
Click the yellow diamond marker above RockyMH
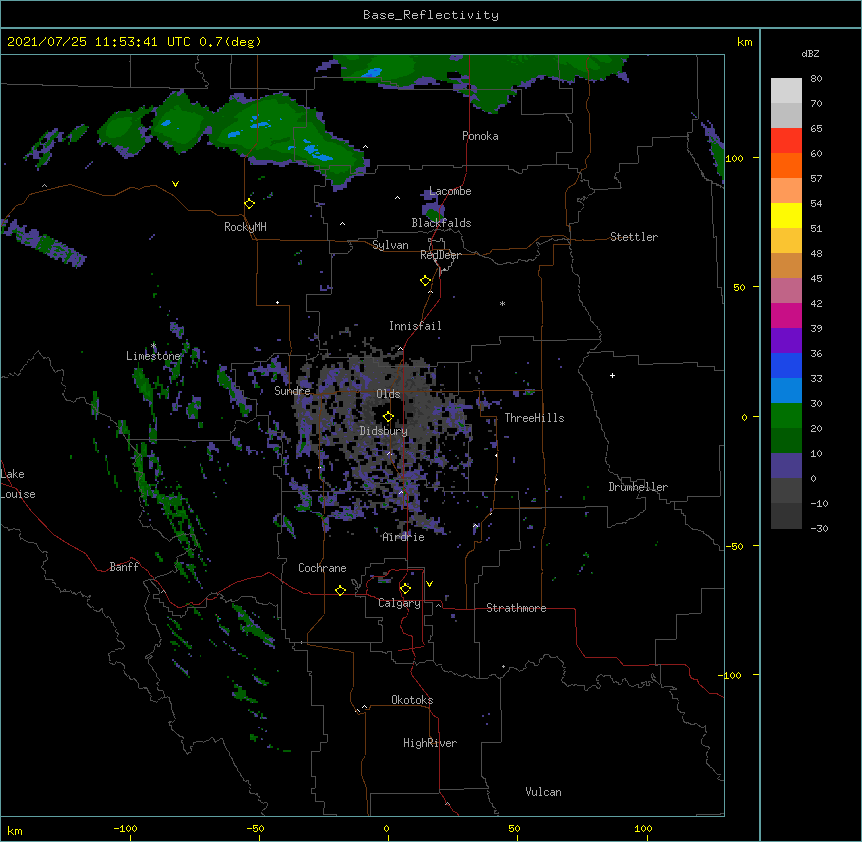click(x=250, y=204)
